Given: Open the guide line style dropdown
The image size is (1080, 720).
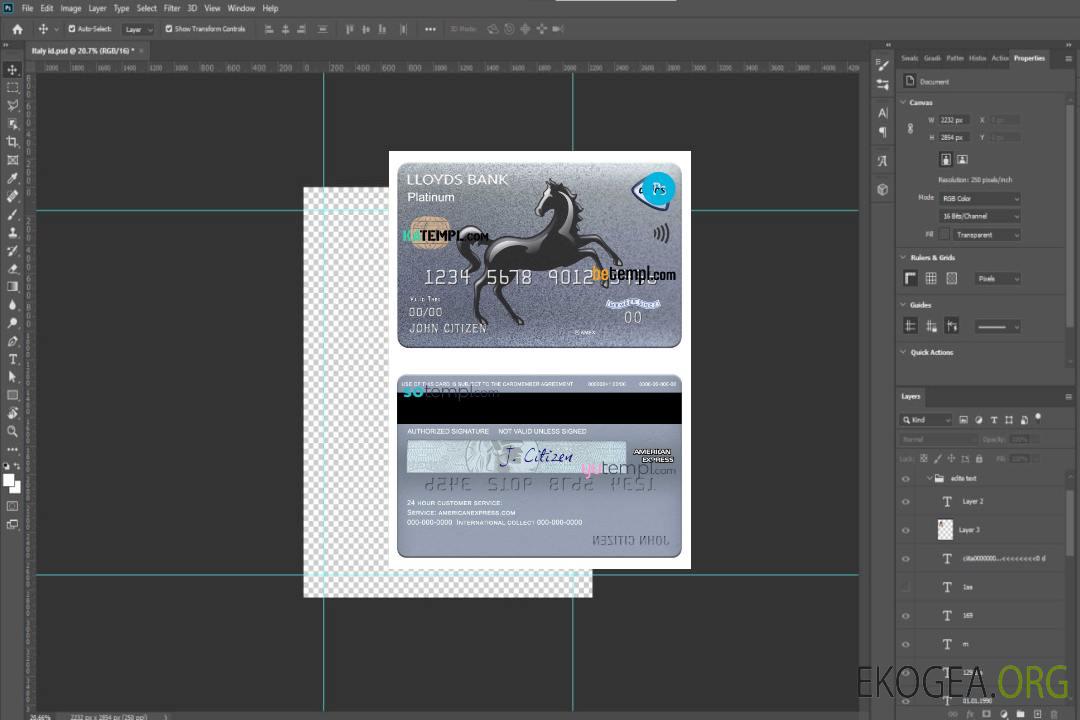Looking at the screenshot, I should click(997, 327).
